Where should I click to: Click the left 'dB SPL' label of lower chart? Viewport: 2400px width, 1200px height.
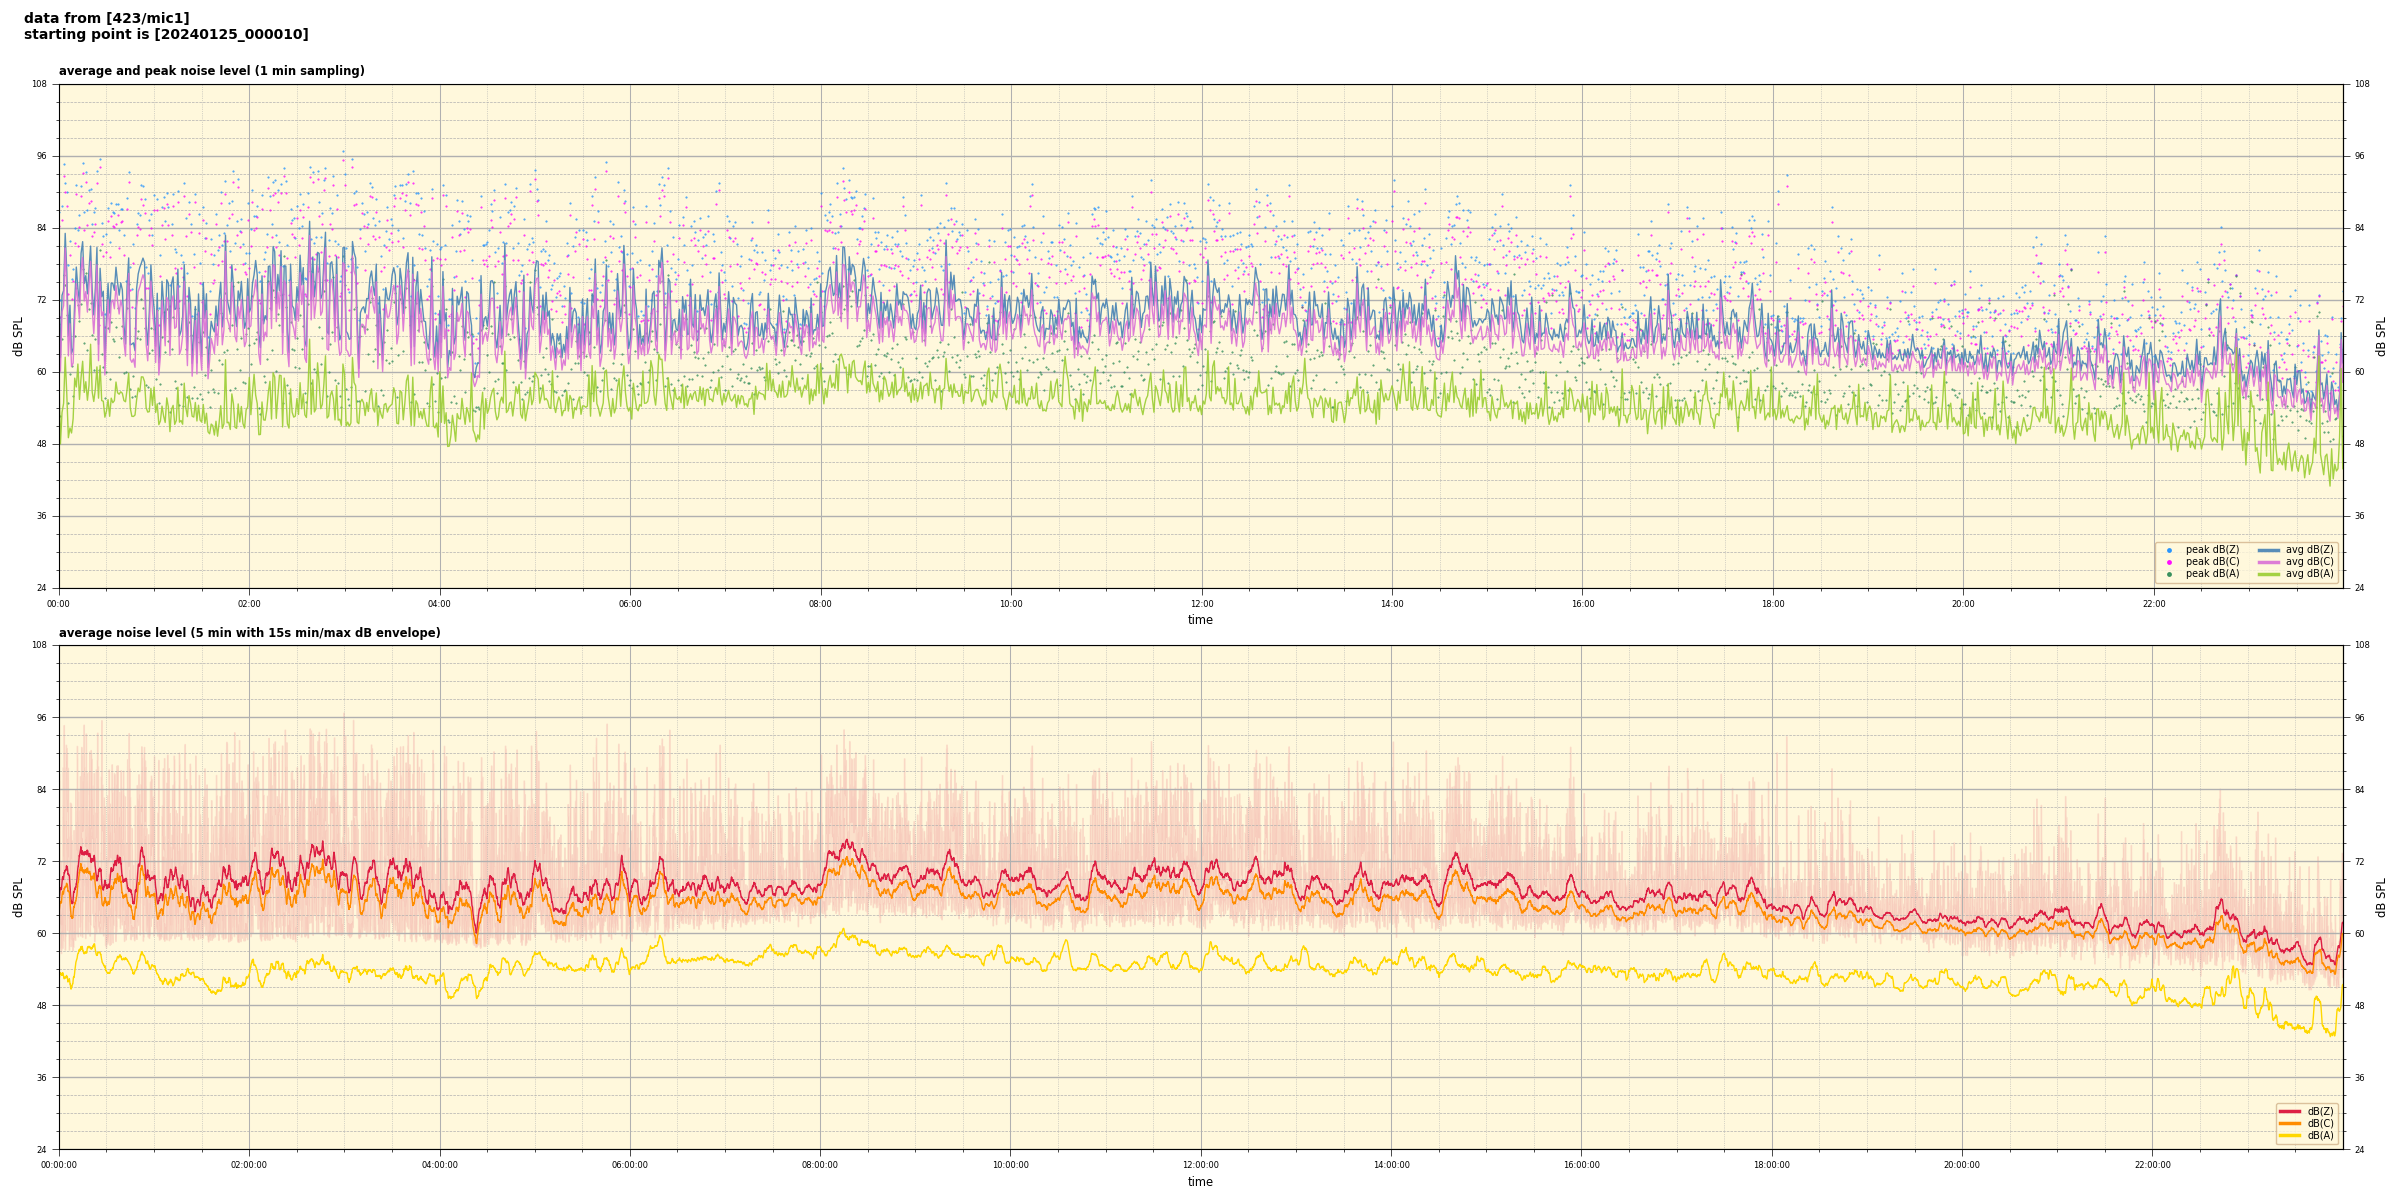[x=18, y=897]
